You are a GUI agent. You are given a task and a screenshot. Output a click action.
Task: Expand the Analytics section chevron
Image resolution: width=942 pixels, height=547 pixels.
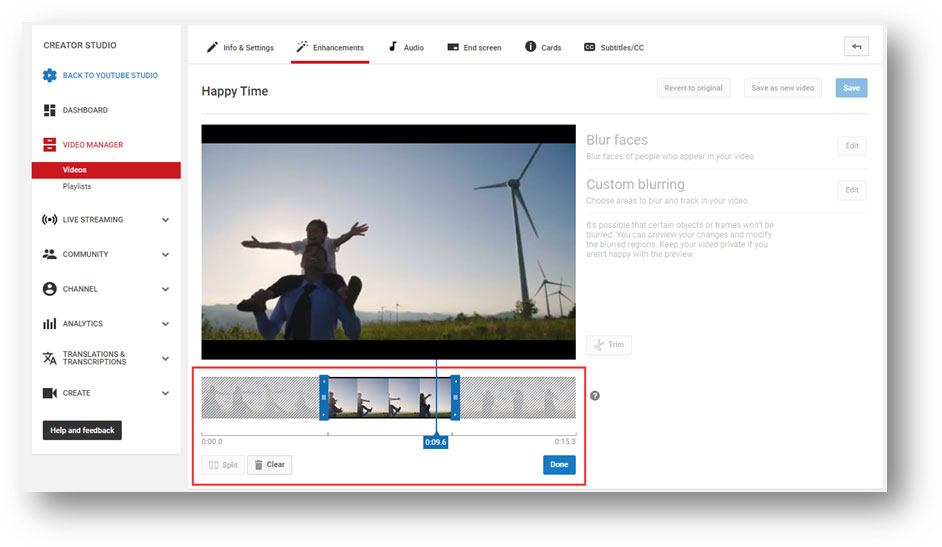pyautogui.click(x=165, y=324)
